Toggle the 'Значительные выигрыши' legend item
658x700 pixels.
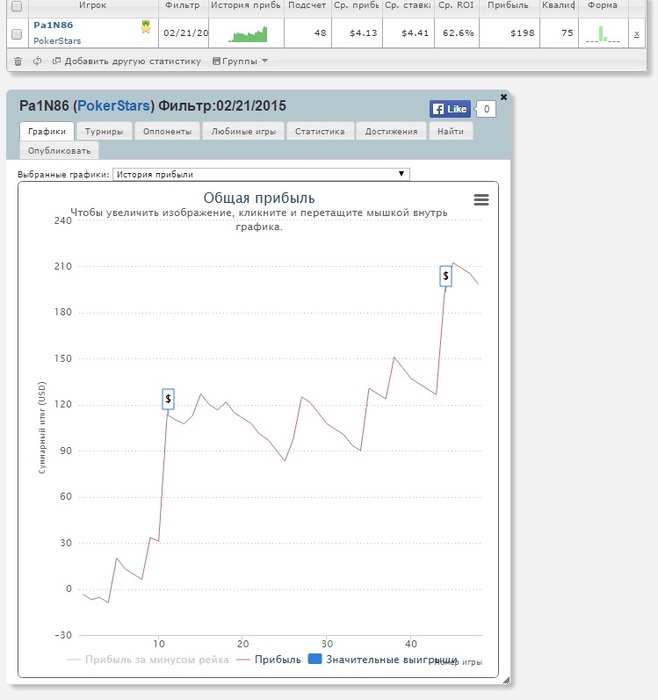click(383, 659)
